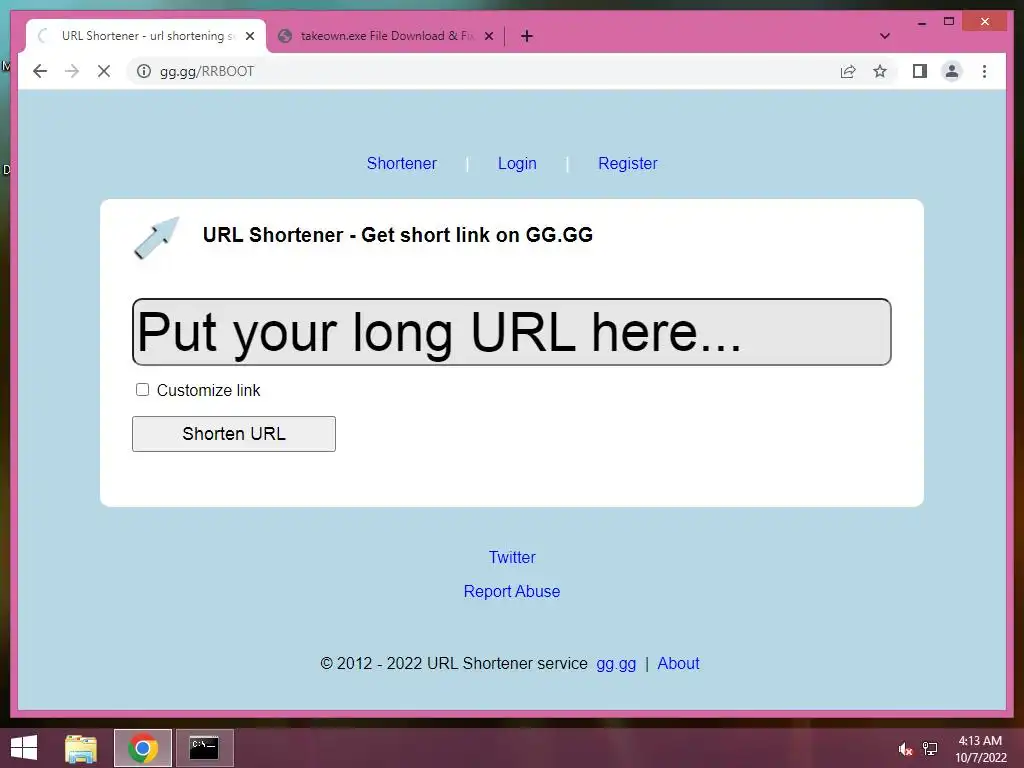Bookmark this tab with the star
The height and width of the screenshot is (768, 1024).
tap(880, 71)
